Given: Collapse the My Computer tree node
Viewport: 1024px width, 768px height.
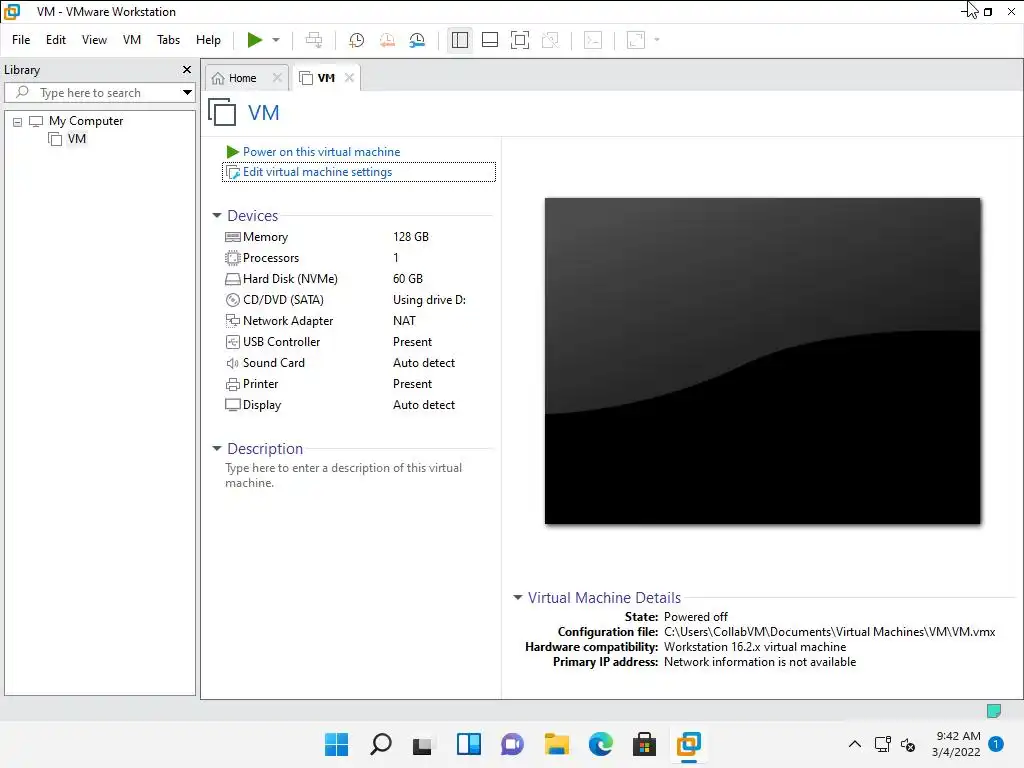Looking at the screenshot, I should click(x=18, y=121).
